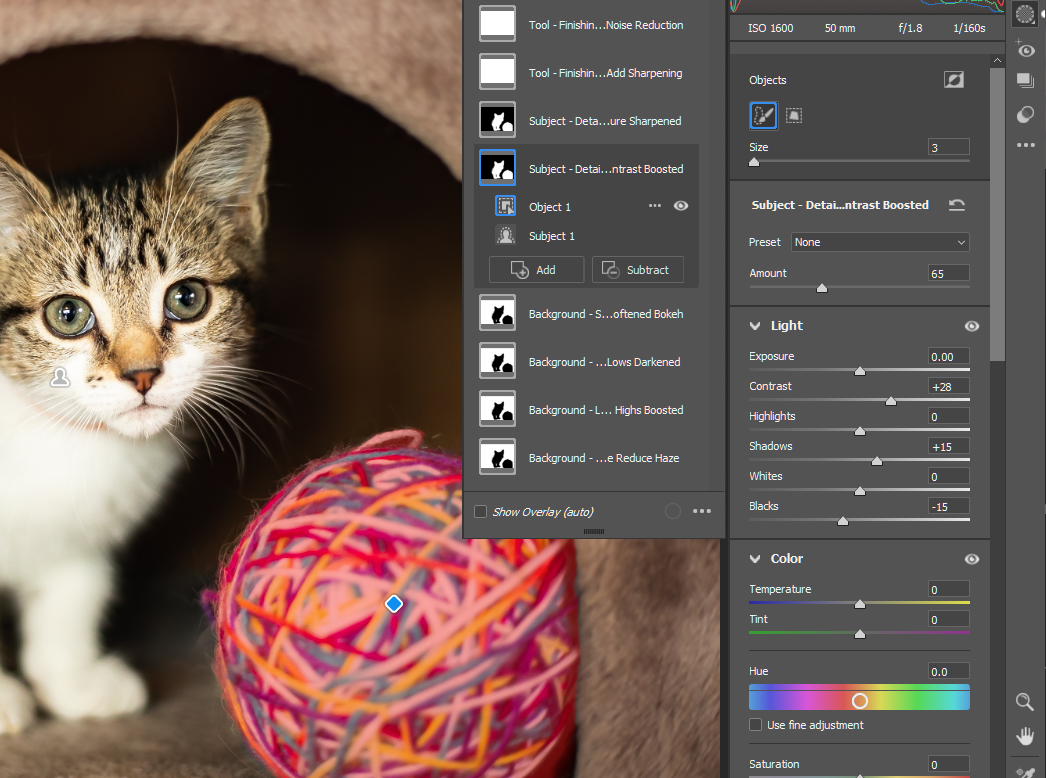Check Use fine adjustment option
1046x778 pixels.
coord(756,725)
